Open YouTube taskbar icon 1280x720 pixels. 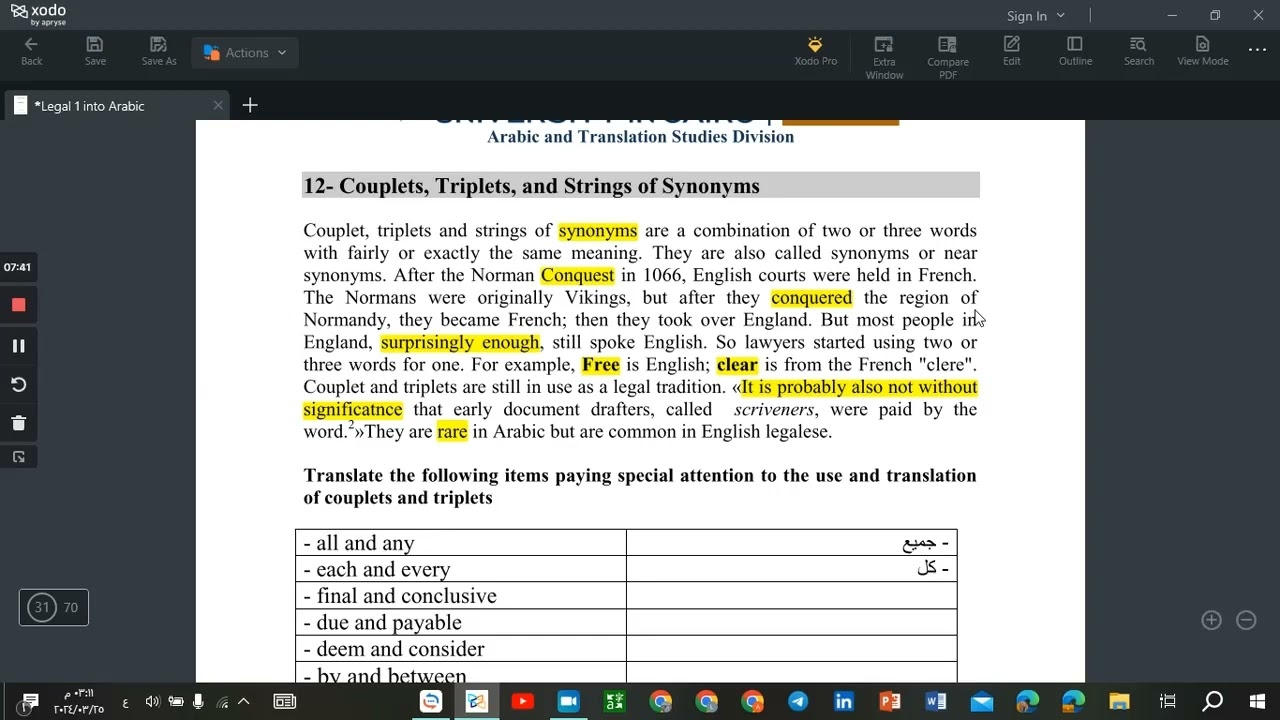point(522,701)
